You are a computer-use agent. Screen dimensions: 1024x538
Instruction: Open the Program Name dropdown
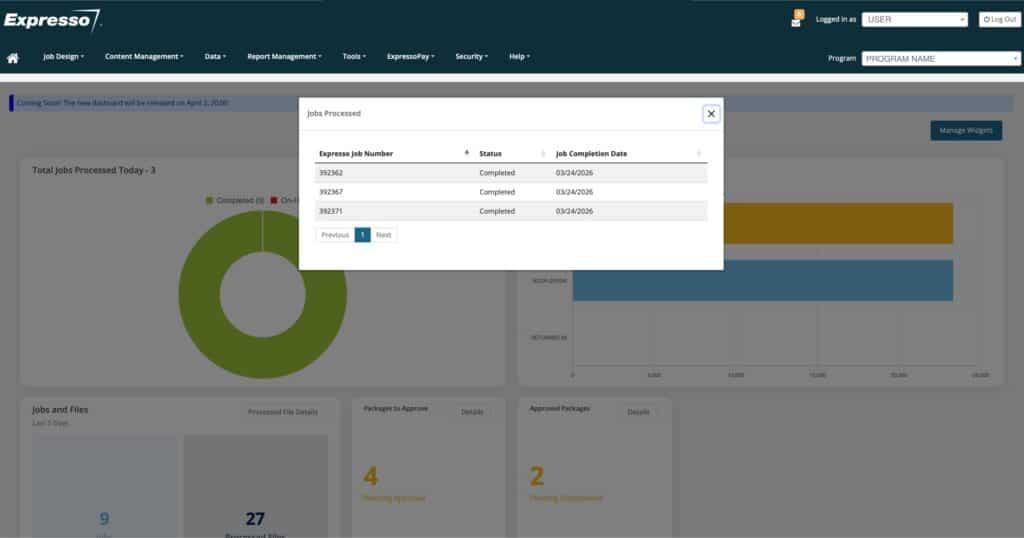[940, 58]
